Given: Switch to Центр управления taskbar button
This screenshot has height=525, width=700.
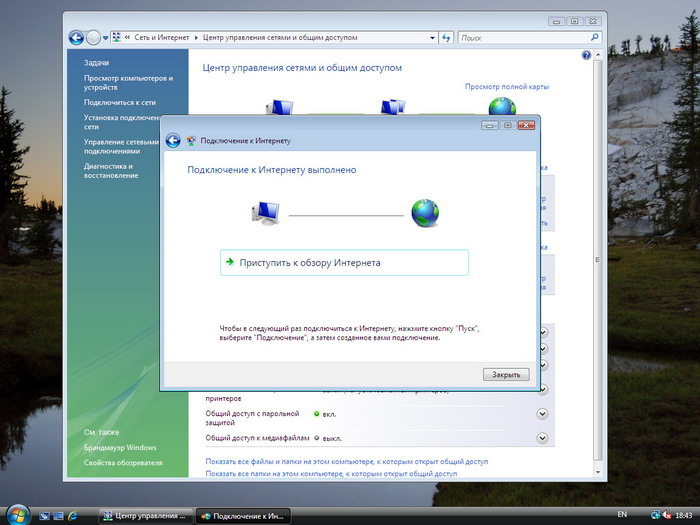Looking at the screenshot, I should click(x=146, y=516).
